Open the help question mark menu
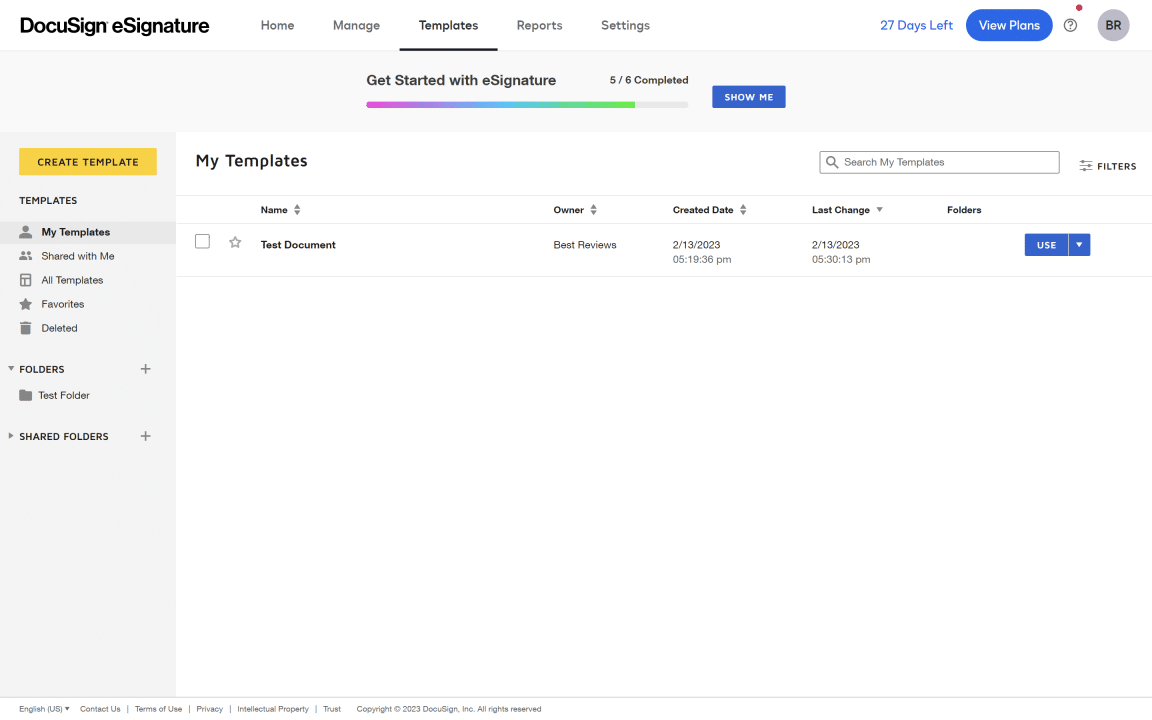This screenshot has width=1152, height=720. pyautogui.click(x=1070, y=25)
